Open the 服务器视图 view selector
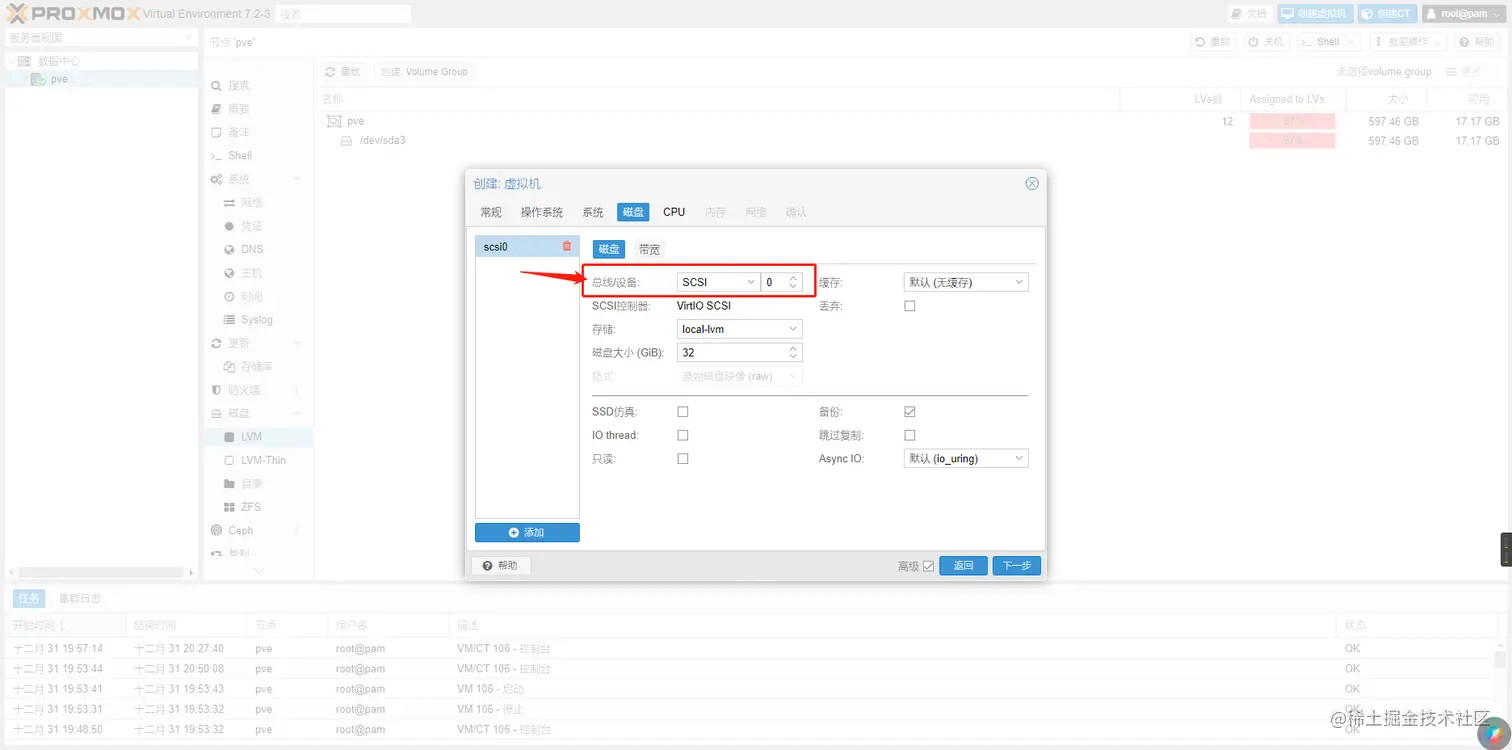The height and width of the screenshot is (750, 1512). tap(100, 38)
